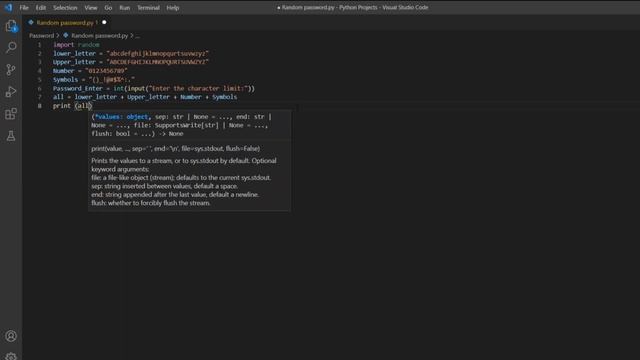640x360 pixels.
Task: Click the Python file icon in the tab
Action: pyautogui.click(x=31, y=22)
